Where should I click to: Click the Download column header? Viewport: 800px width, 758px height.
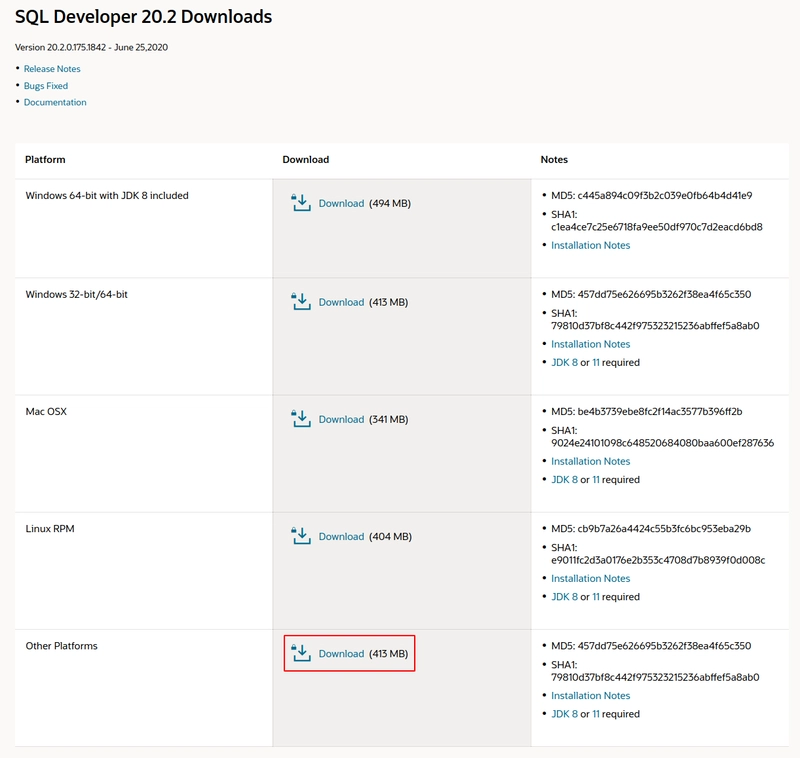coord(306,160)
